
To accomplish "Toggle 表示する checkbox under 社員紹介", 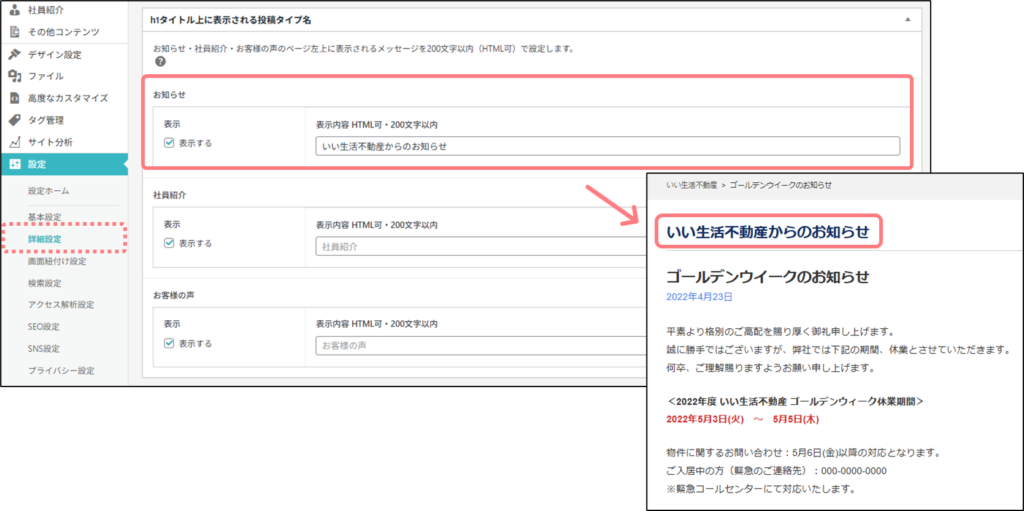I will point(169,243).
